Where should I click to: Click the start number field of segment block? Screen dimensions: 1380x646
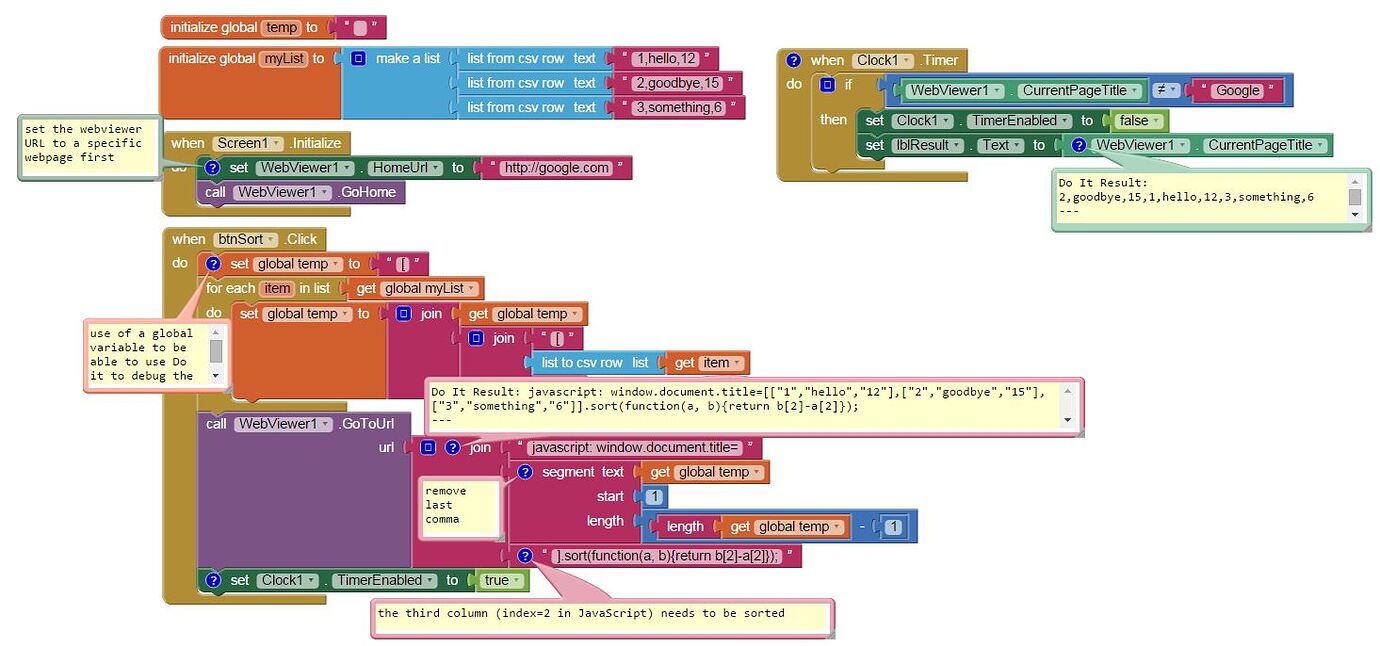coord(654,497)
